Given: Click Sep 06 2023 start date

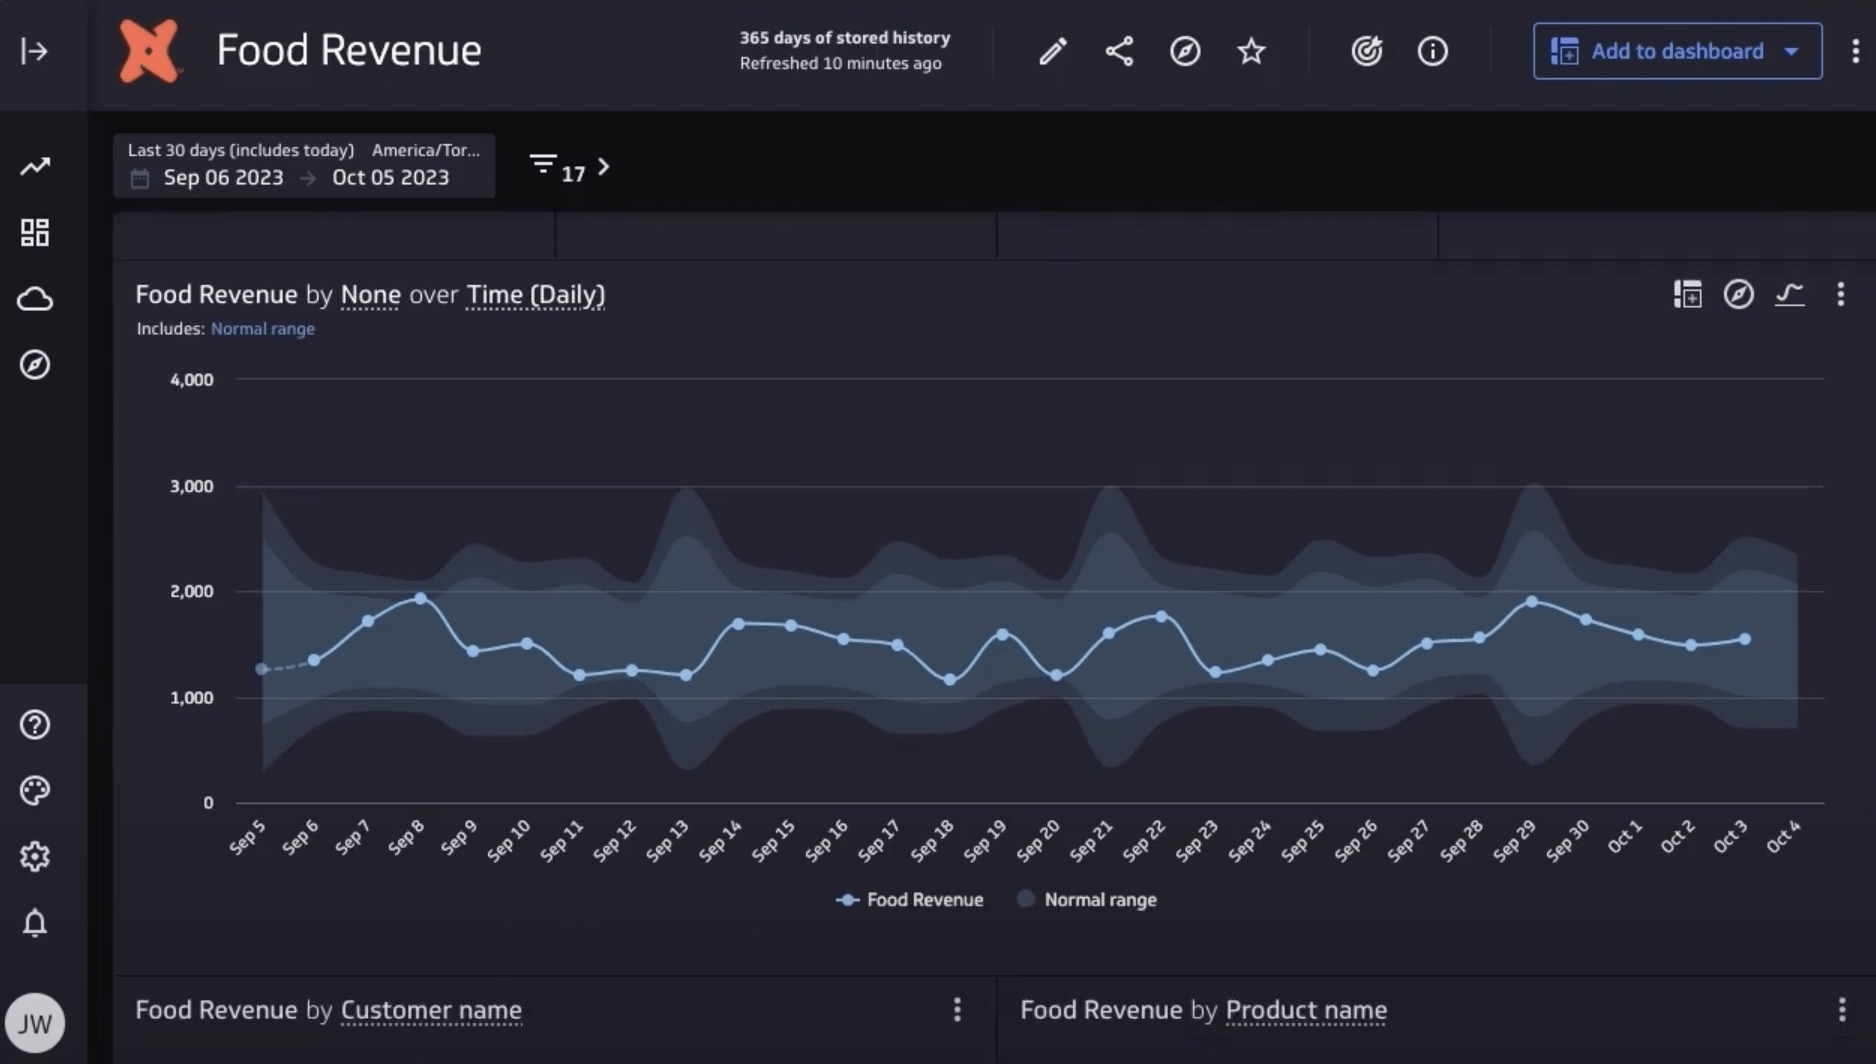Looking at the screenshot, I should click(223, 178).
